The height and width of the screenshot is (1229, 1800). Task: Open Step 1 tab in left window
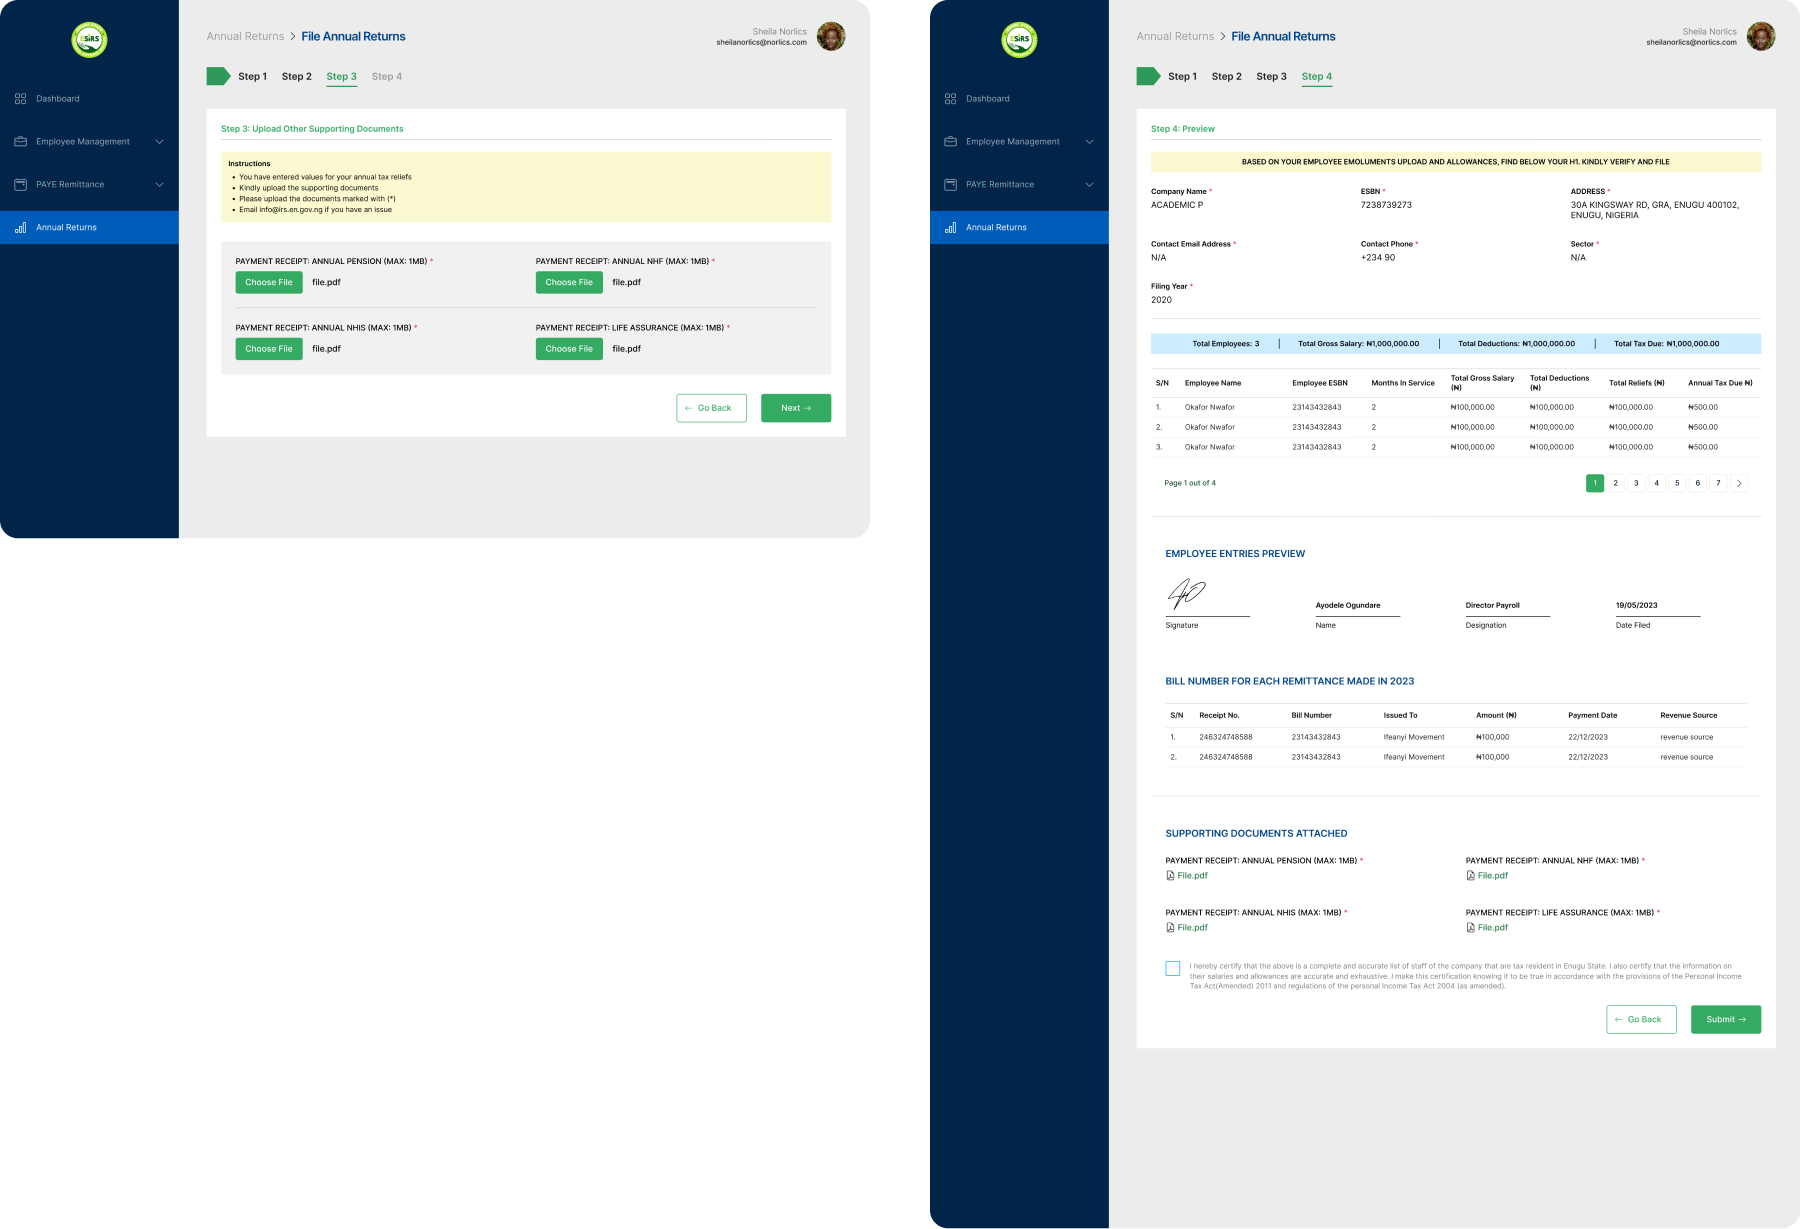pos(252,76)
